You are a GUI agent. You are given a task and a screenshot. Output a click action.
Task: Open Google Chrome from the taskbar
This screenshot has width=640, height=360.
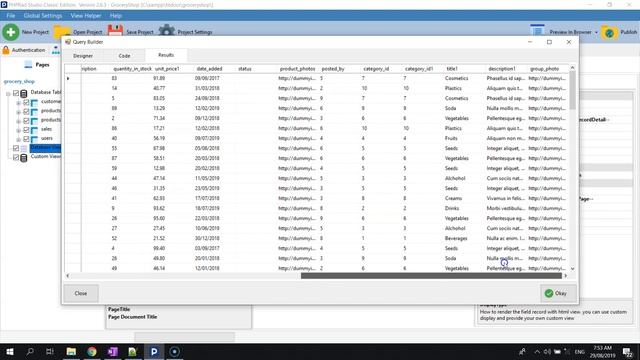[x=92, y=351]
